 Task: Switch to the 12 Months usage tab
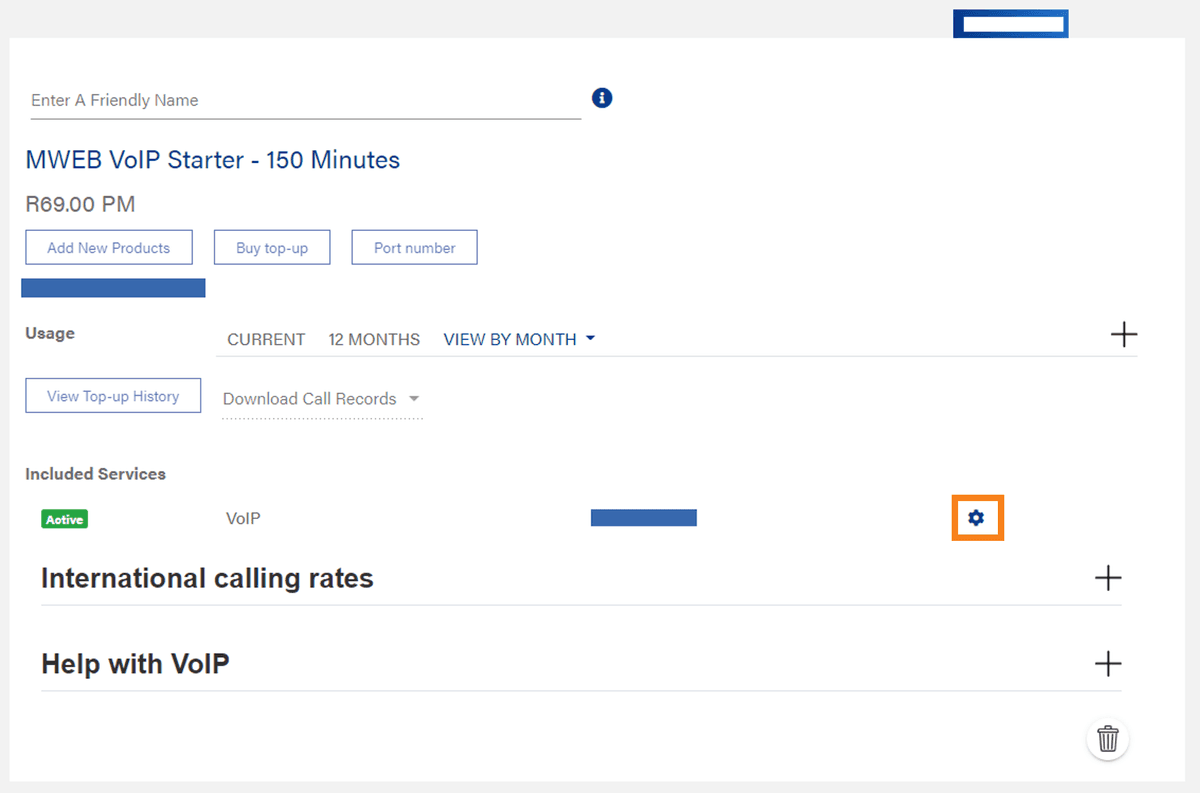(374, 339)
